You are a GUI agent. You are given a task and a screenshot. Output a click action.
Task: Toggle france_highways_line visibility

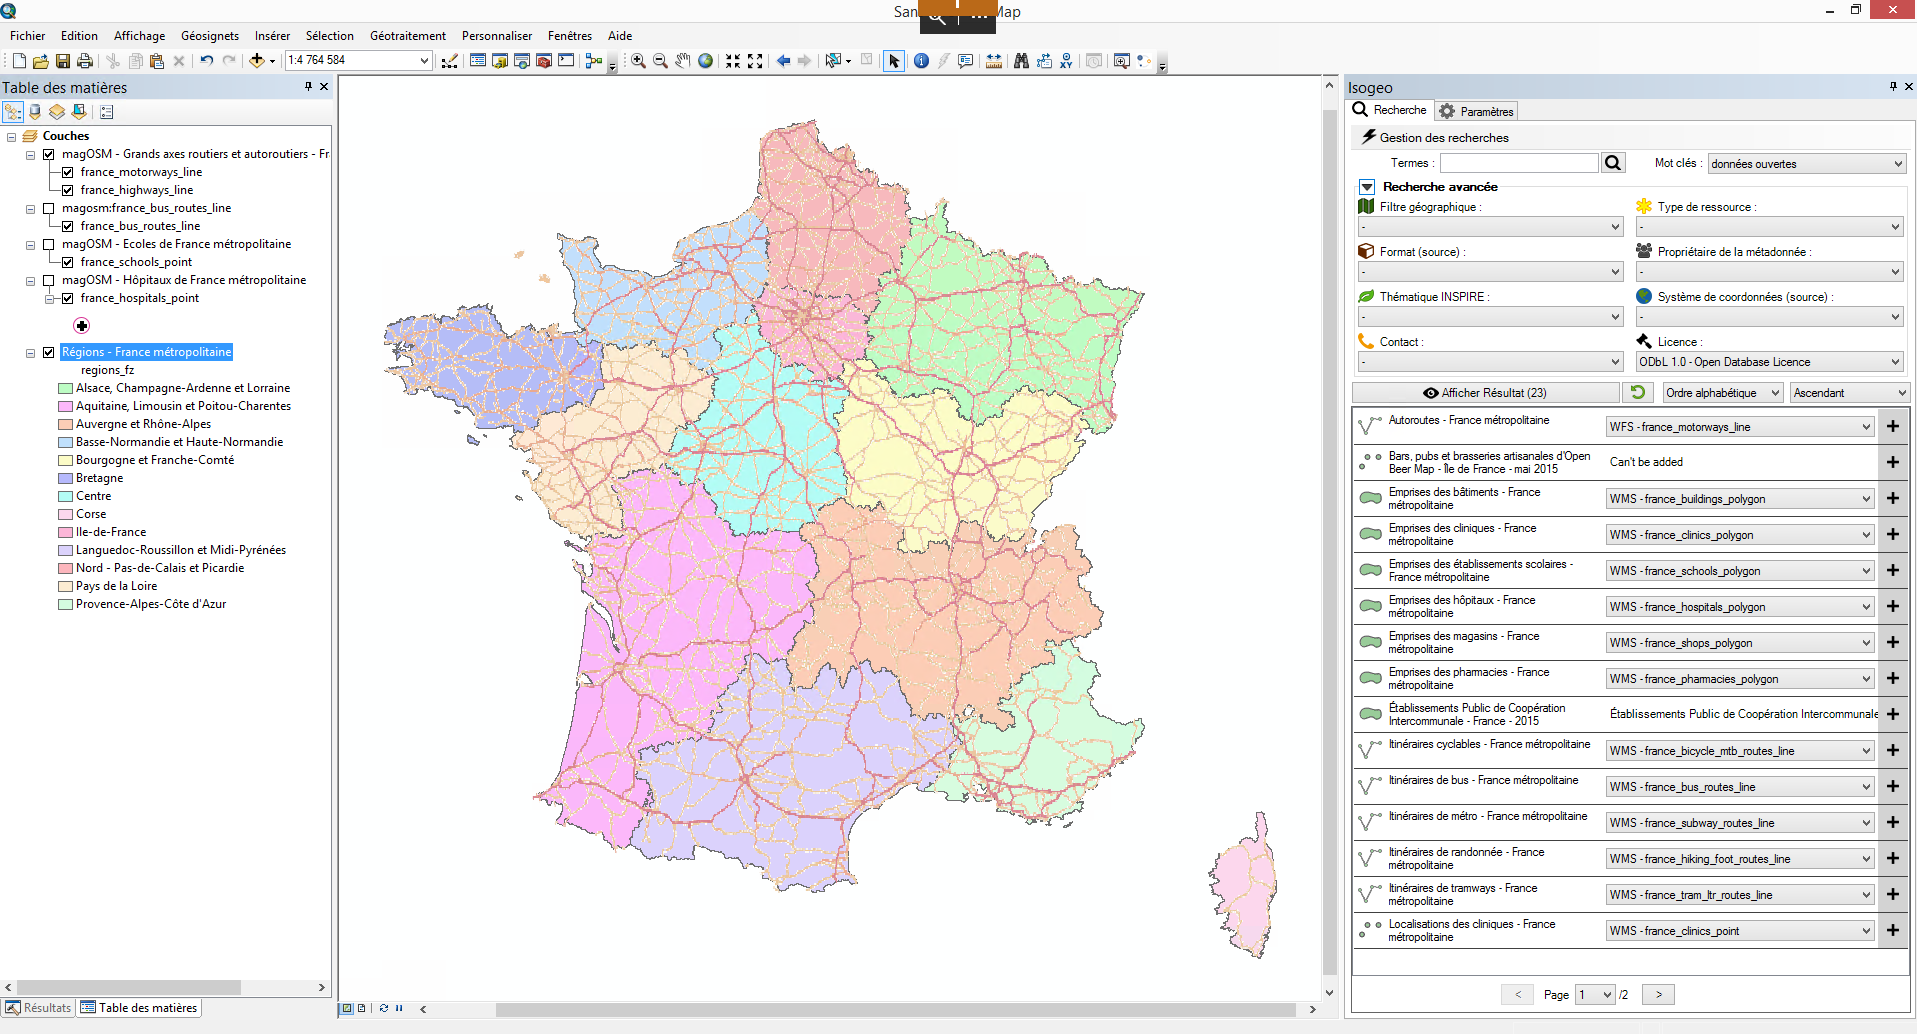(68, 190)
